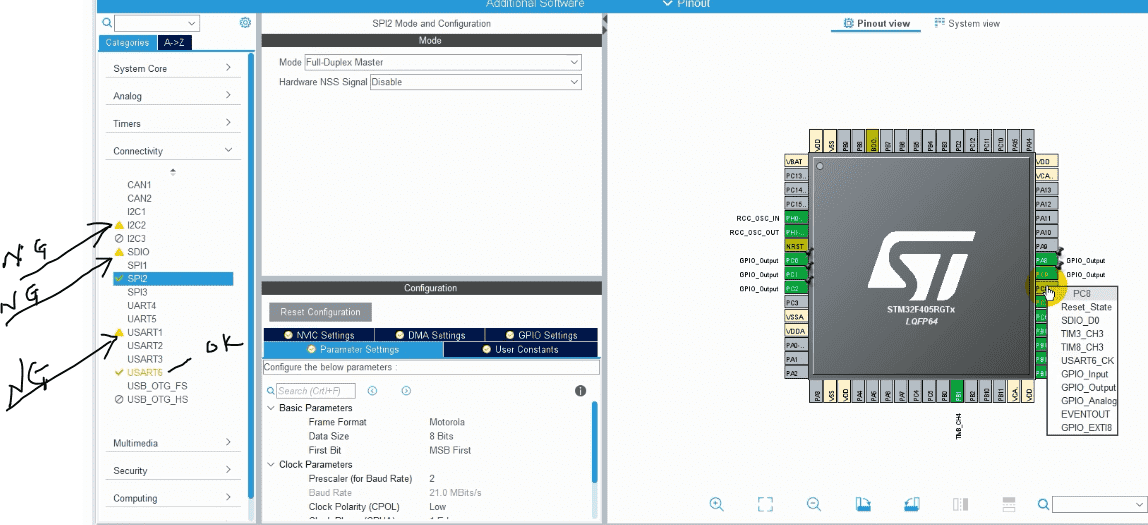Click the green PC2 pin

click(796, 288)
